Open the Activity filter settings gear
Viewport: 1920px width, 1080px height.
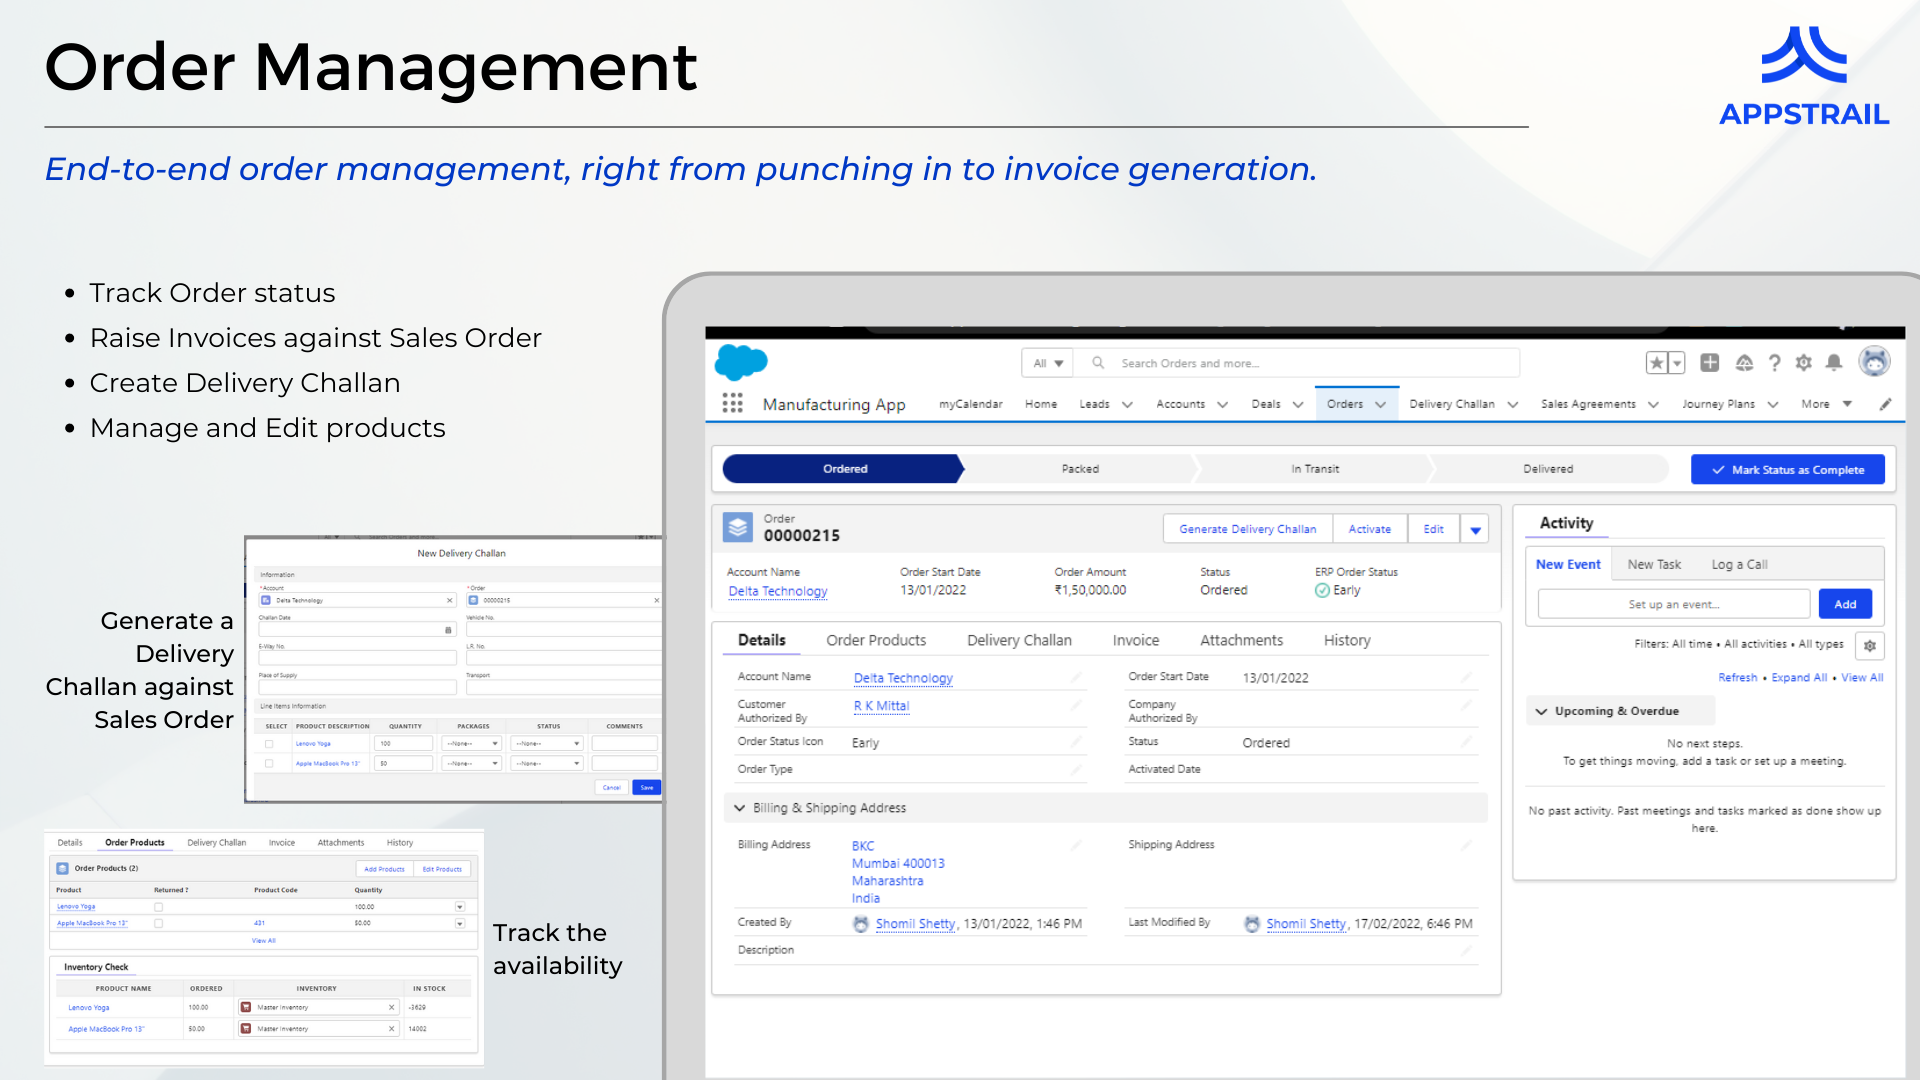click(x=1870, y=645)
